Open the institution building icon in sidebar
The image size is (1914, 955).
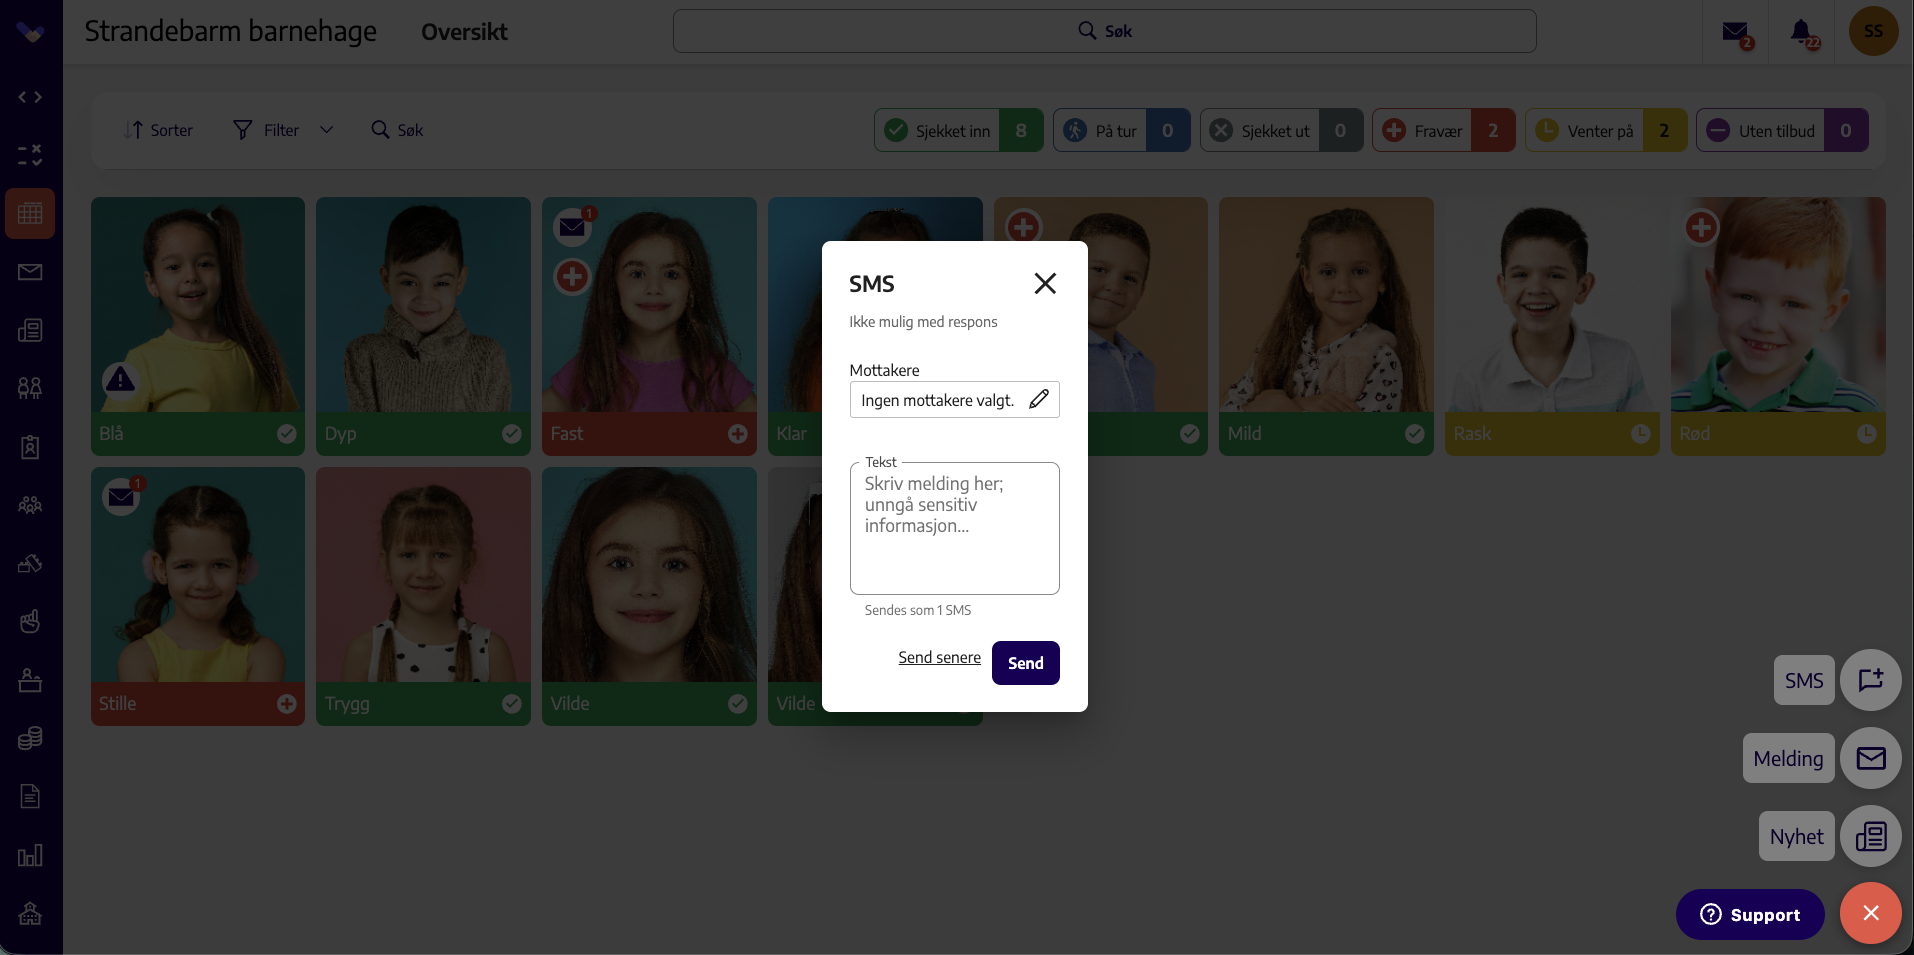tap(30, 913)
